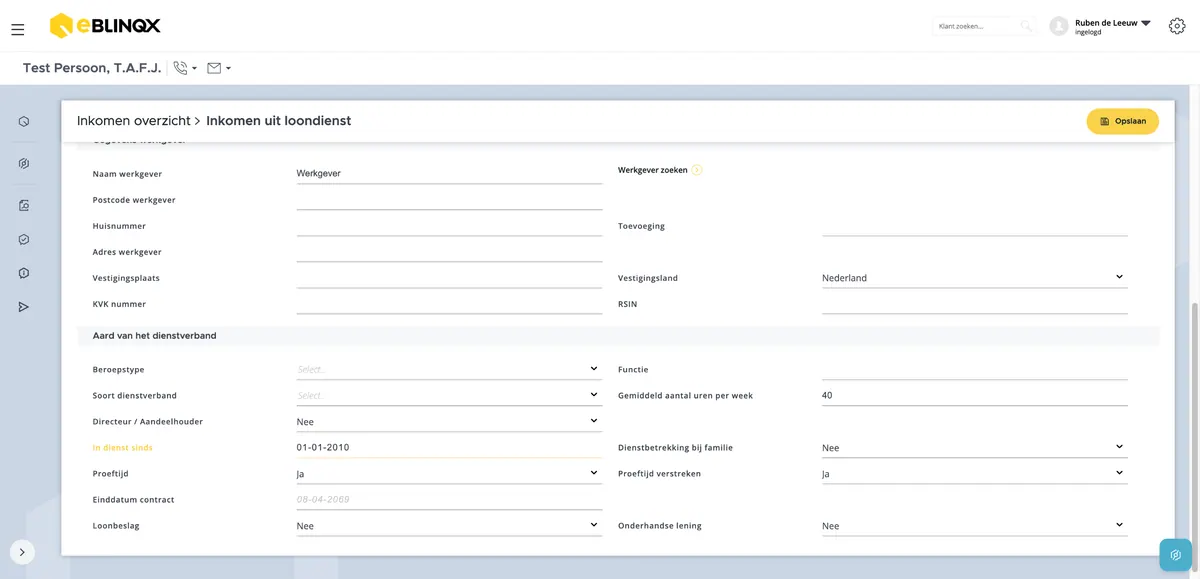Focus the Toevoeging field
1200x579 pixels.
coord(975,225)
